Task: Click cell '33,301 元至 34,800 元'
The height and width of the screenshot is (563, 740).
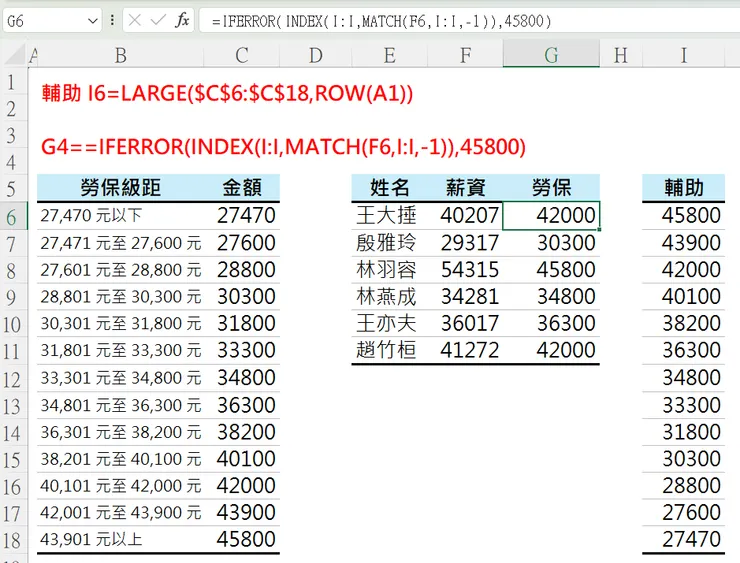Action: pos(120,378)
